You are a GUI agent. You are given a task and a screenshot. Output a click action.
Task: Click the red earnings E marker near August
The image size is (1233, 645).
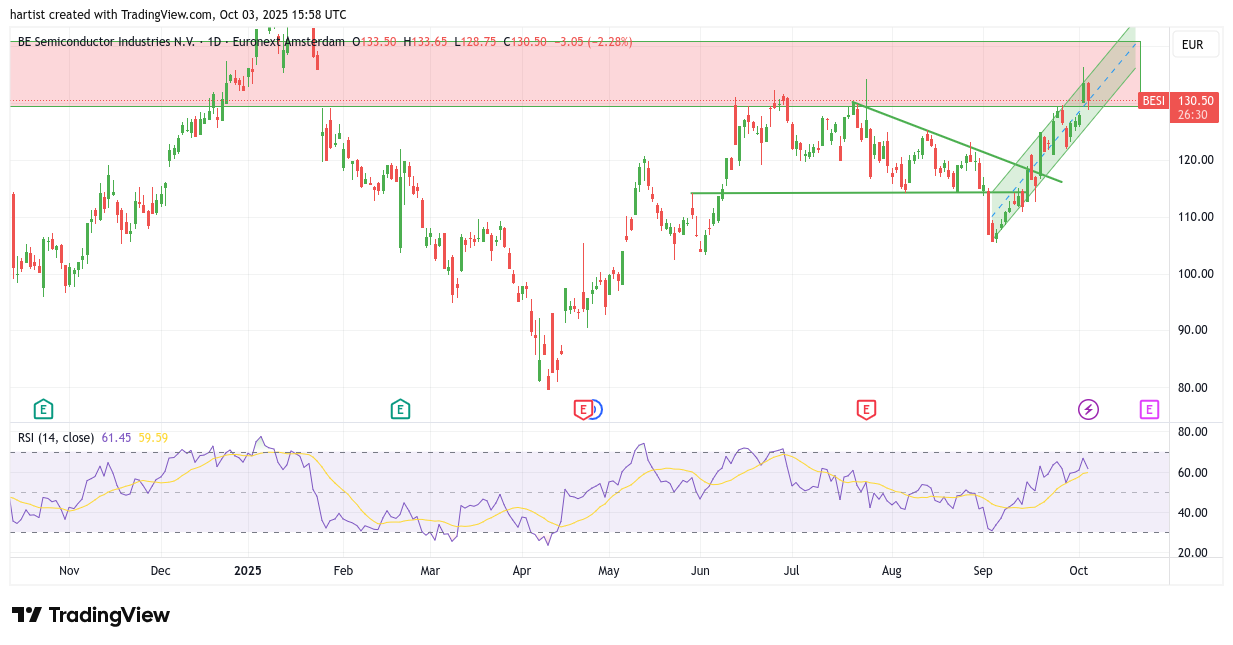(866, 408)
